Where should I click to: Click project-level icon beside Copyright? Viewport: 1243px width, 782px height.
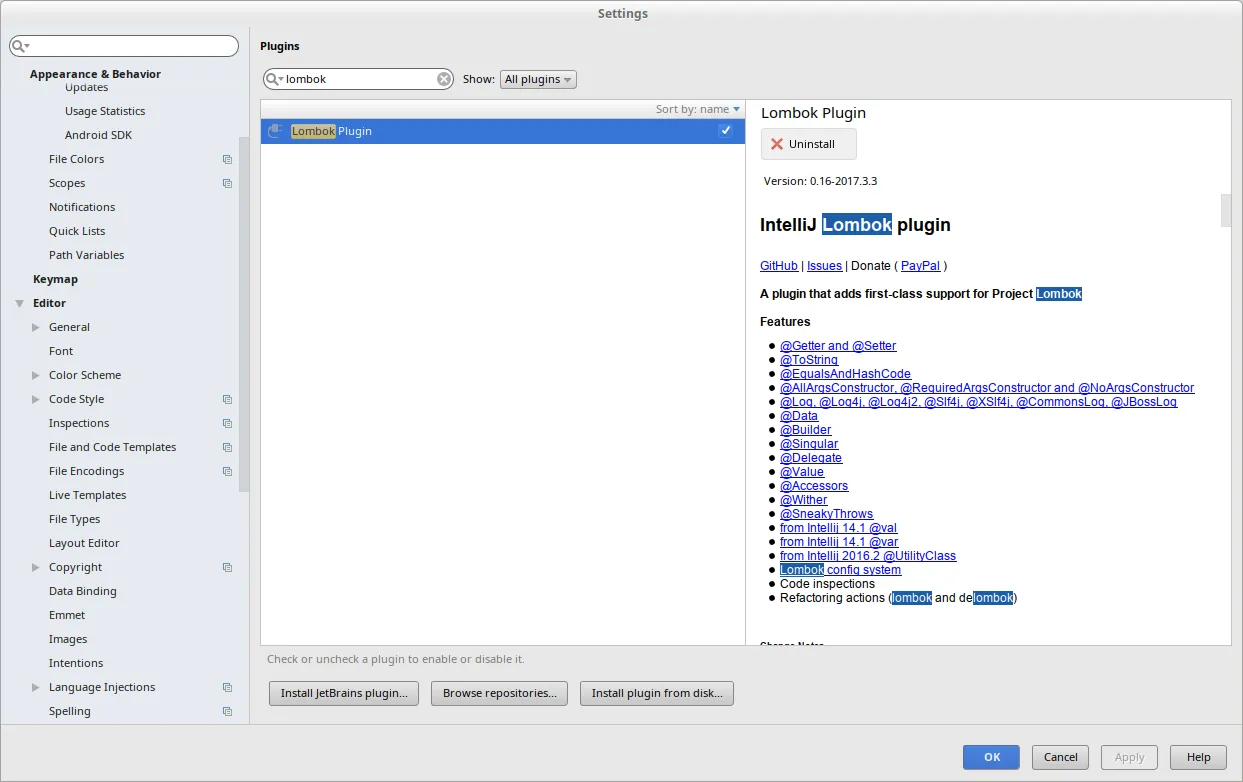227,567
